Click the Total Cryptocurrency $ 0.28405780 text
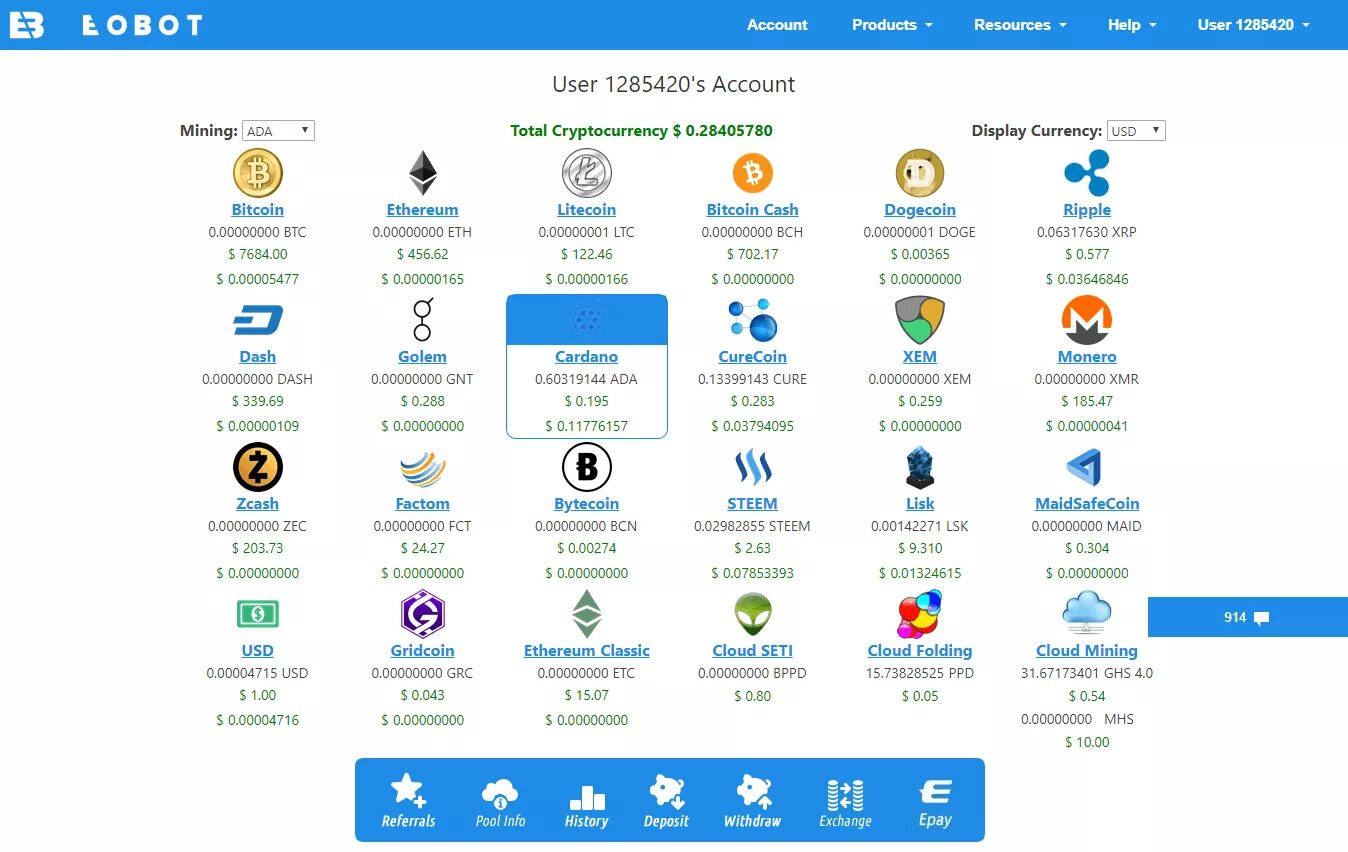The image size is (1348, 852). click(x=641, y=131)
